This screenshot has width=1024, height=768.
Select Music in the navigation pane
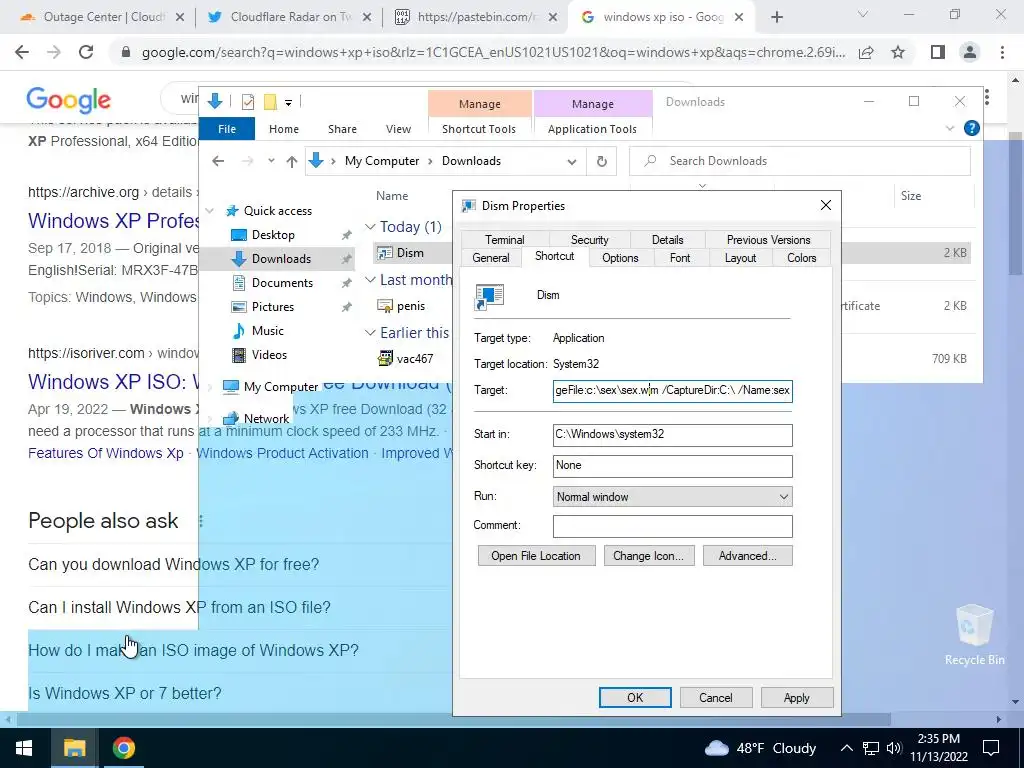tap(268, 330)
